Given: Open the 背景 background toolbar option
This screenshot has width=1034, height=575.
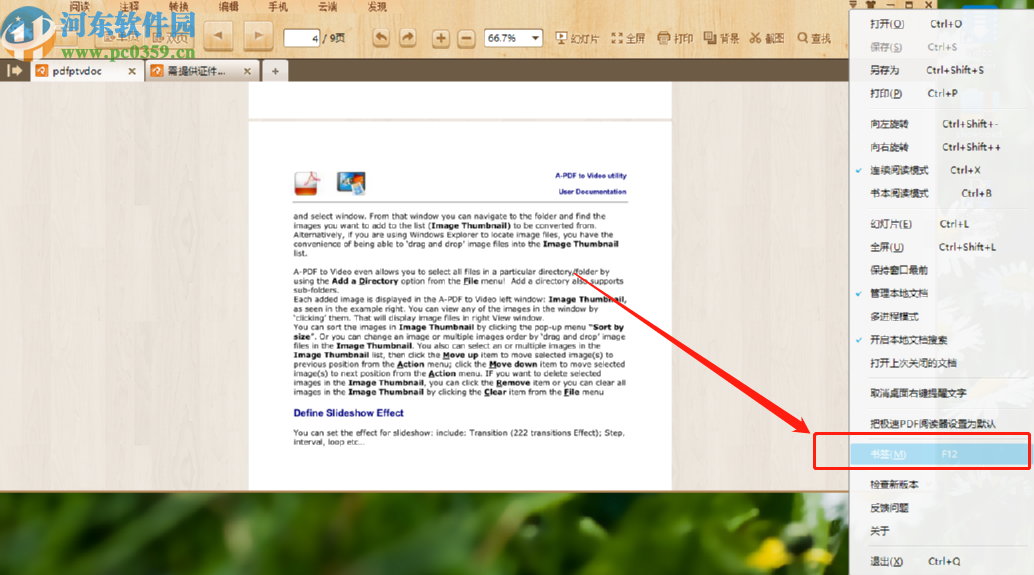Looking at the screenshot, I should [721, 38].
